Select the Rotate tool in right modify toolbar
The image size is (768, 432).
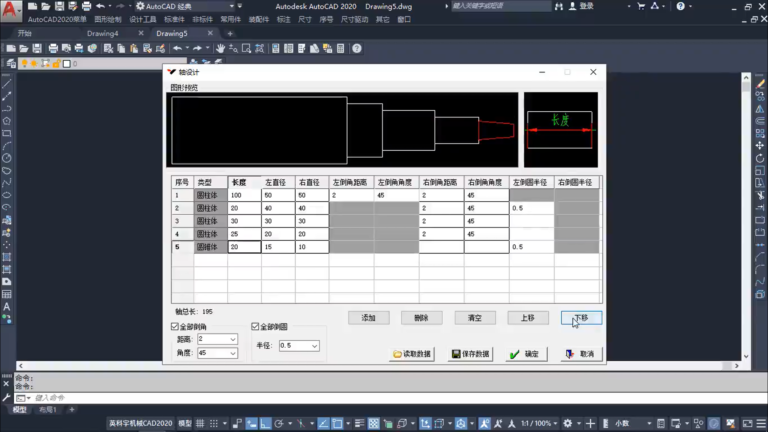(x=760, y=158)
